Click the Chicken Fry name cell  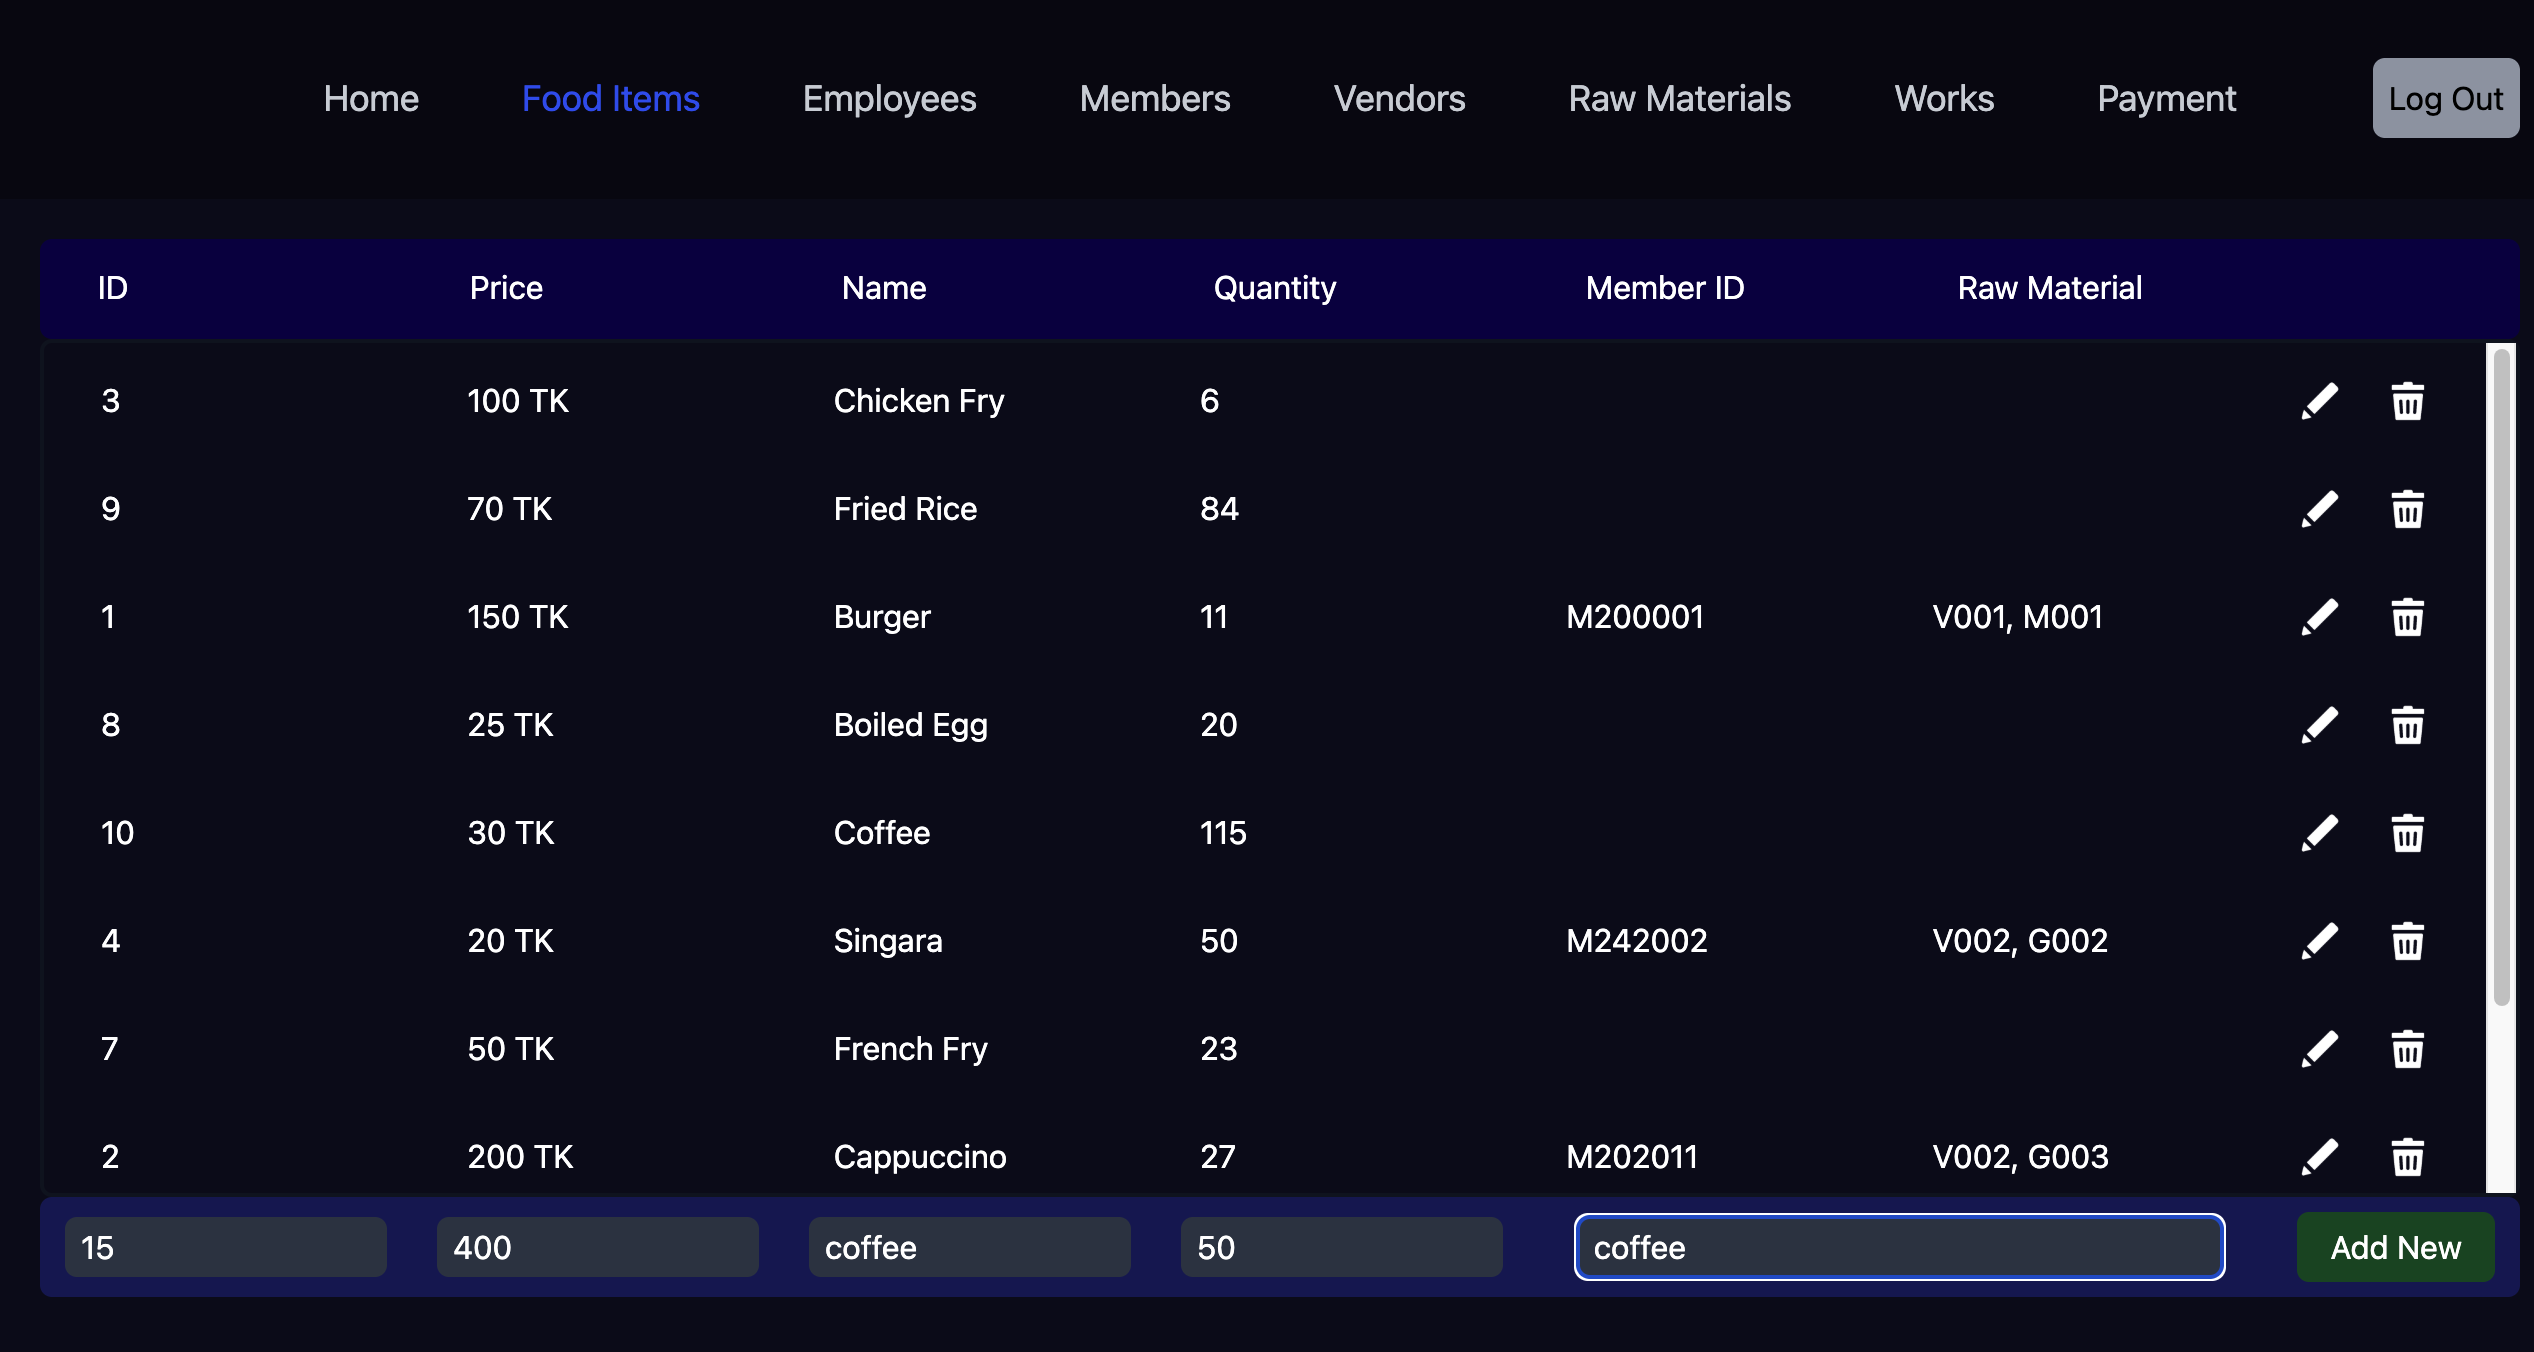[919, 401]
